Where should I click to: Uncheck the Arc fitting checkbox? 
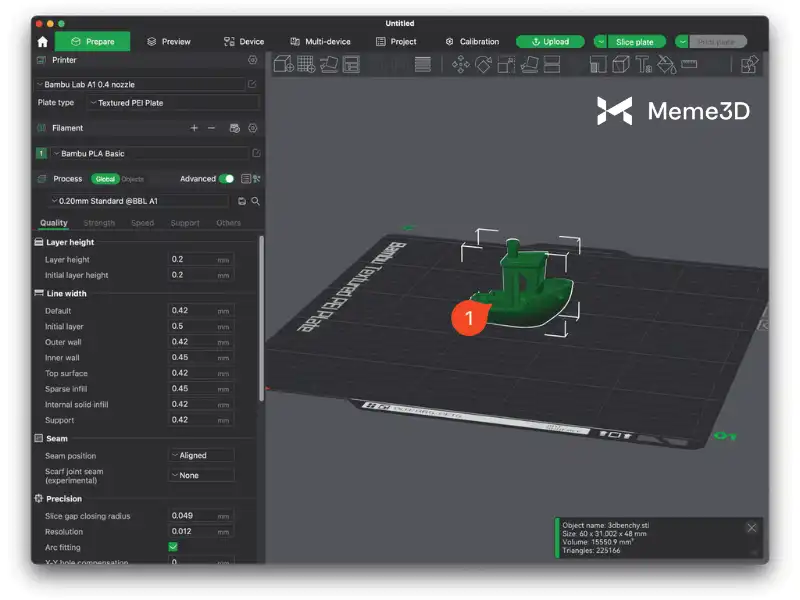tap(173, 548)
